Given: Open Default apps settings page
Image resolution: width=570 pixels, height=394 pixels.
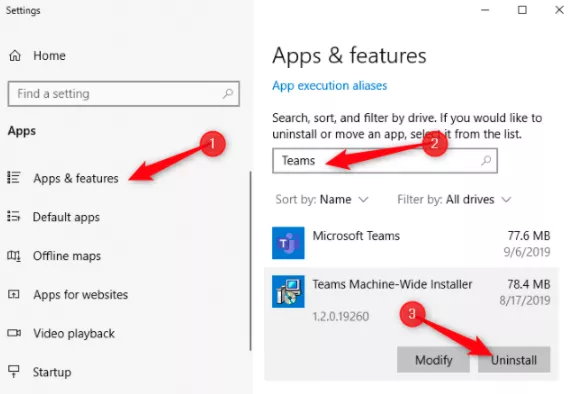Looking at the screenshot, I should coord(66,217).
